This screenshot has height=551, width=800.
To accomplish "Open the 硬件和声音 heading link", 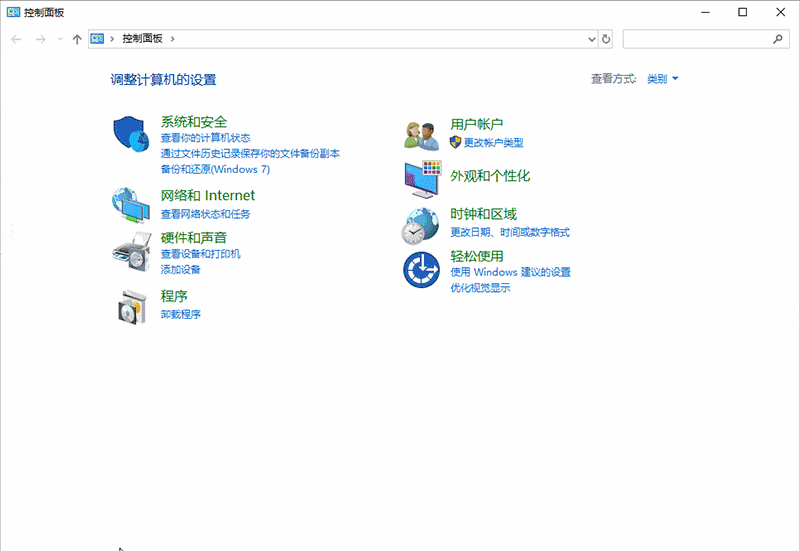I will pyautogui.click(x=194, y=238).
